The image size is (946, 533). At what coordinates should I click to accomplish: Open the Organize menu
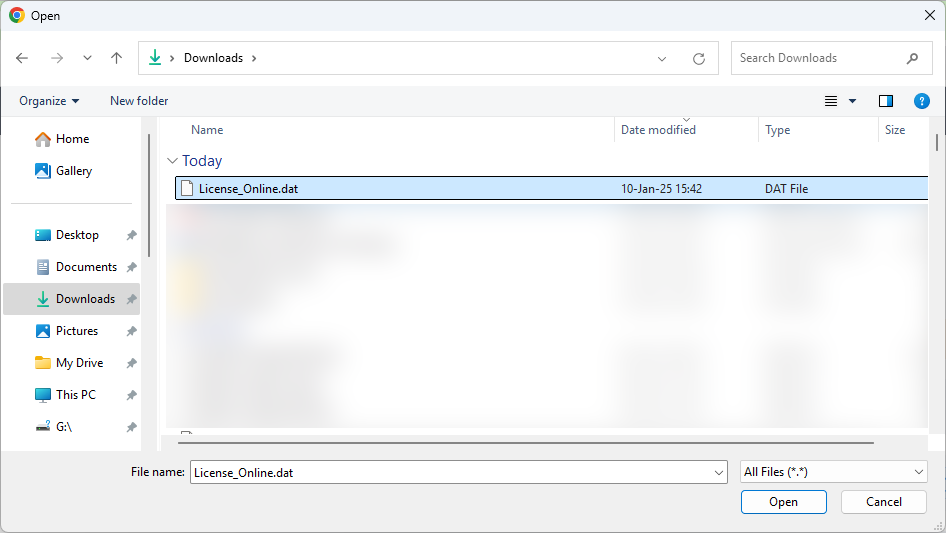point(49,101)
